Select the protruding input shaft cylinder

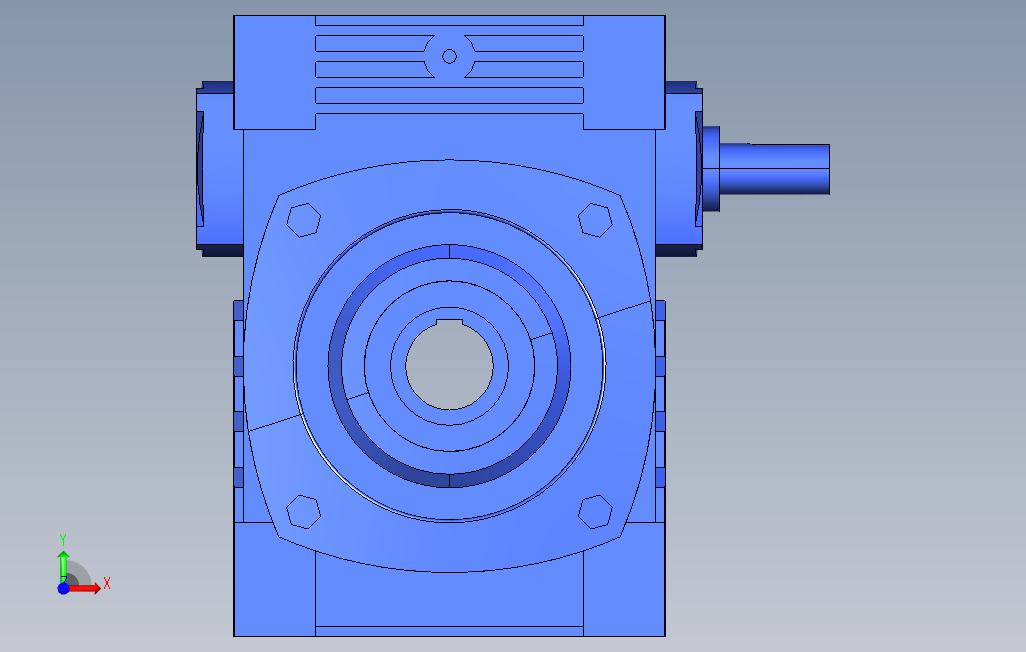click(x=775, y=170)
